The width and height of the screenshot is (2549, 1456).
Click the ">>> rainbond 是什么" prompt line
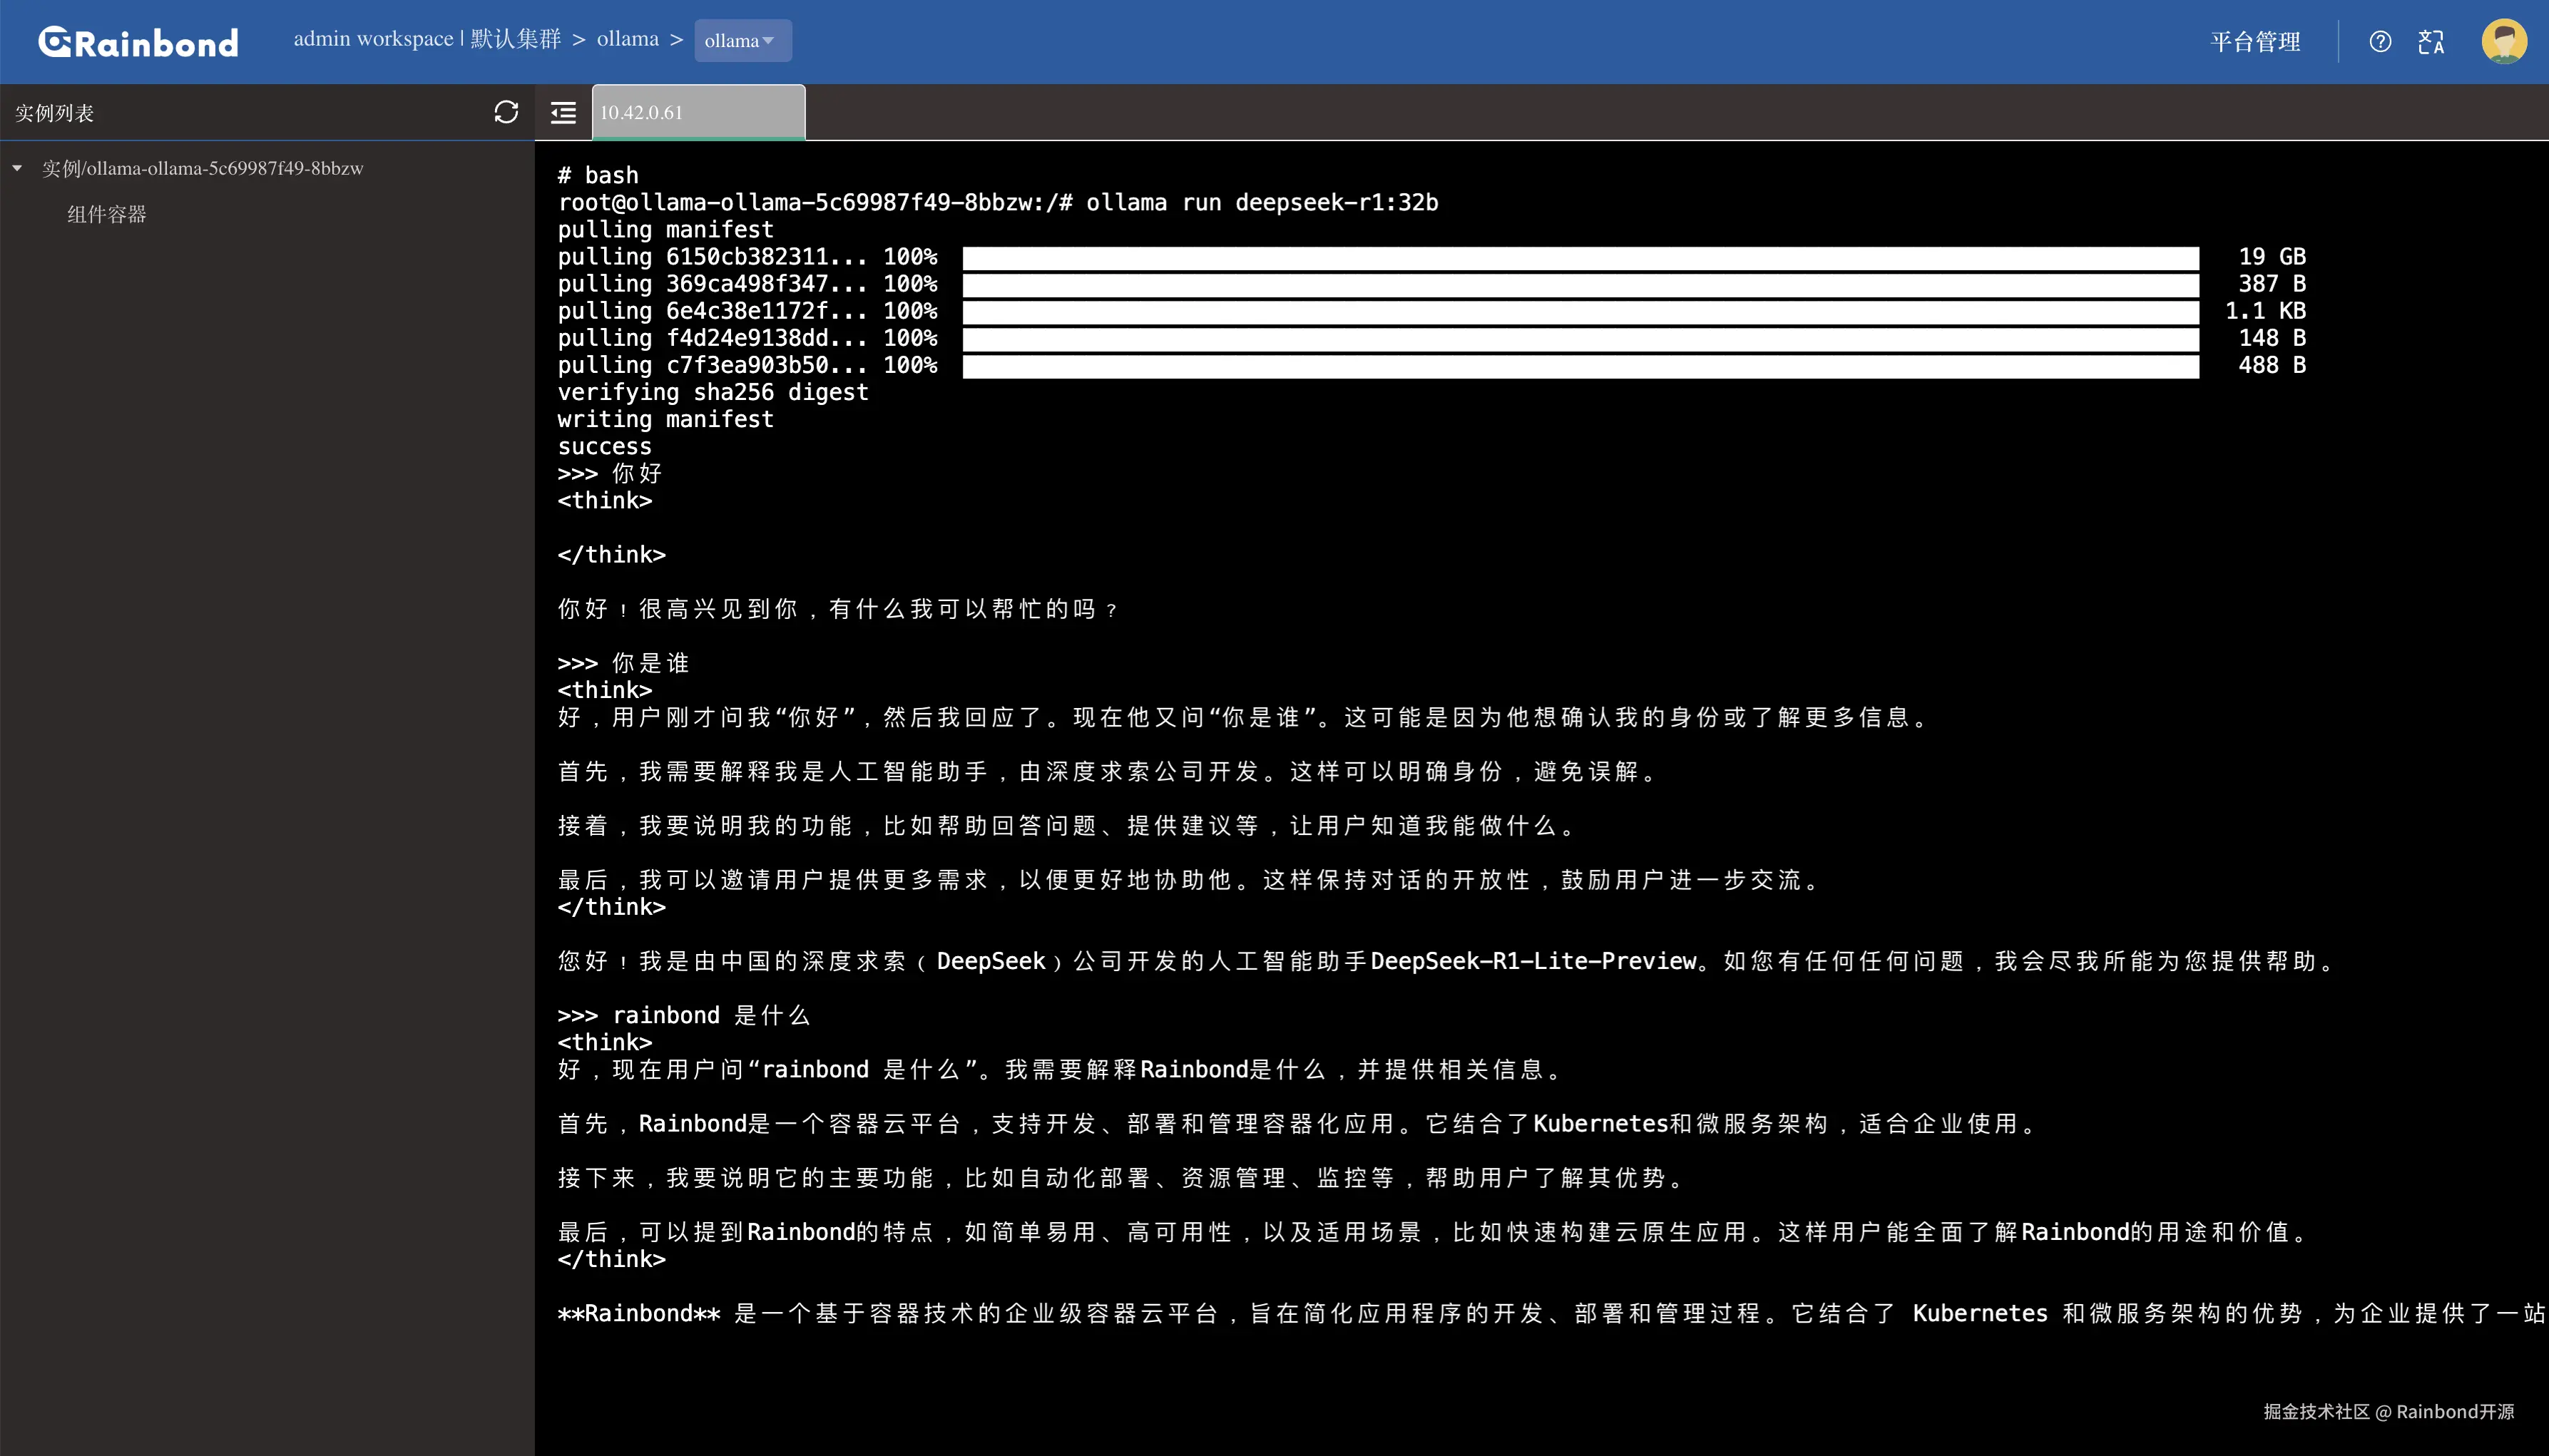pos(684,1016)
